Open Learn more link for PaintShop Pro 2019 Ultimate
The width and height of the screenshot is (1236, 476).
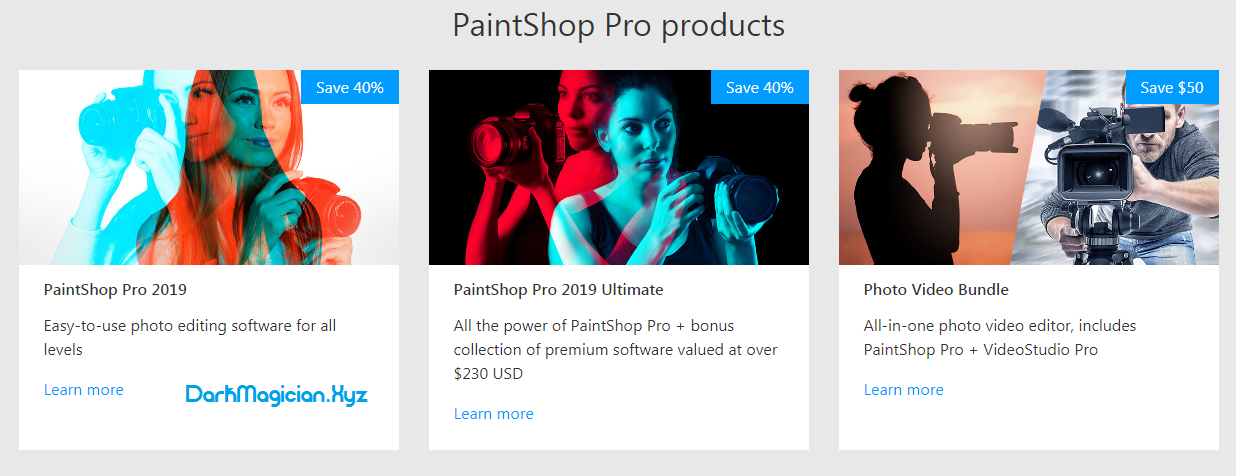pos(494,414)
